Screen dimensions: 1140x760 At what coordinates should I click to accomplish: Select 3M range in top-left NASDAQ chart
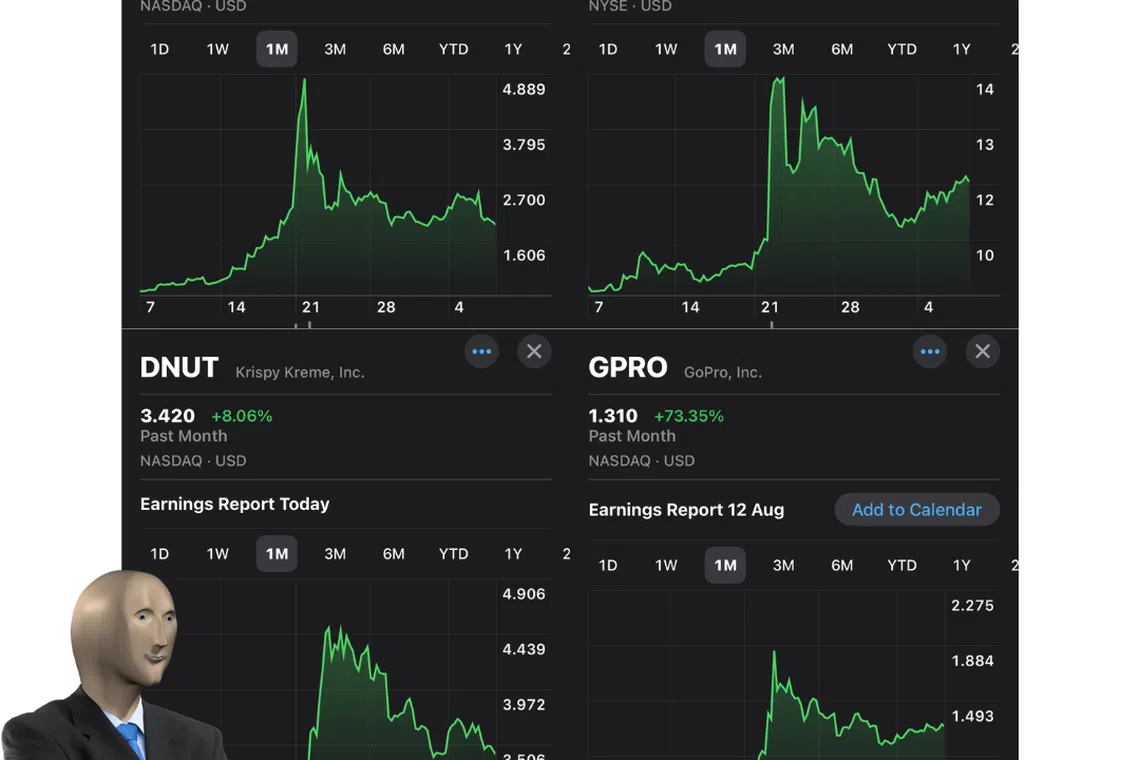pyautogui.click(x=335, y=49)
